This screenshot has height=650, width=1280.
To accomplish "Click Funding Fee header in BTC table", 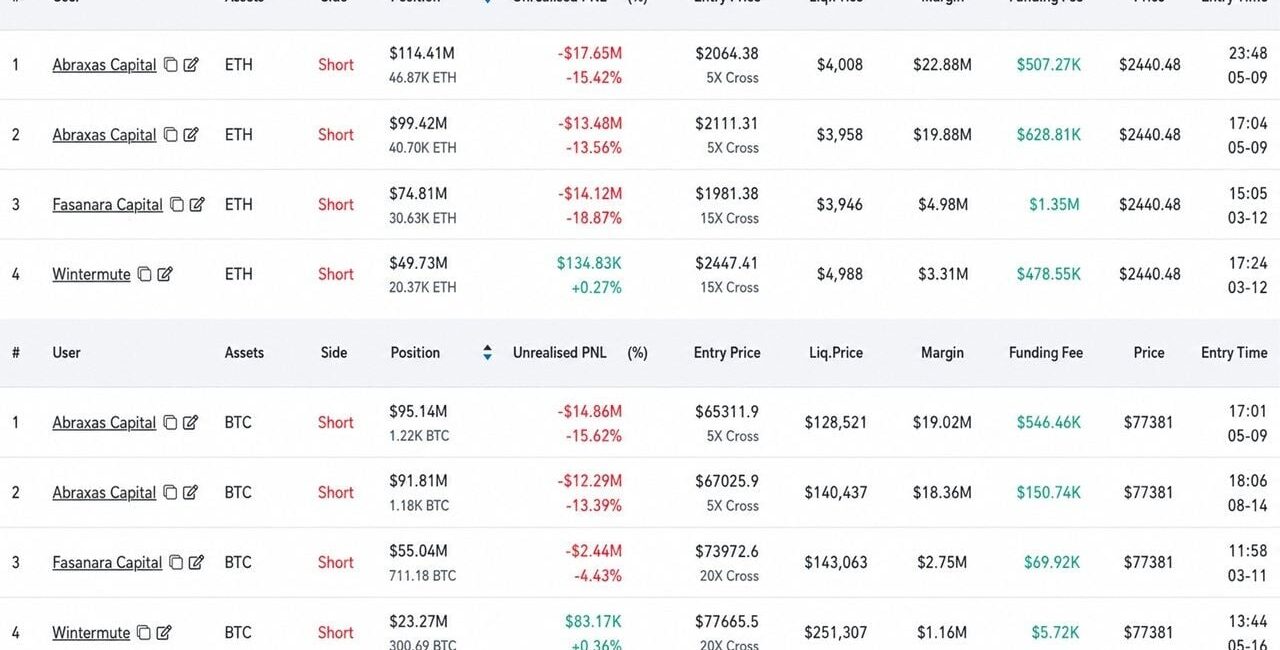I will click(1046, 352).
